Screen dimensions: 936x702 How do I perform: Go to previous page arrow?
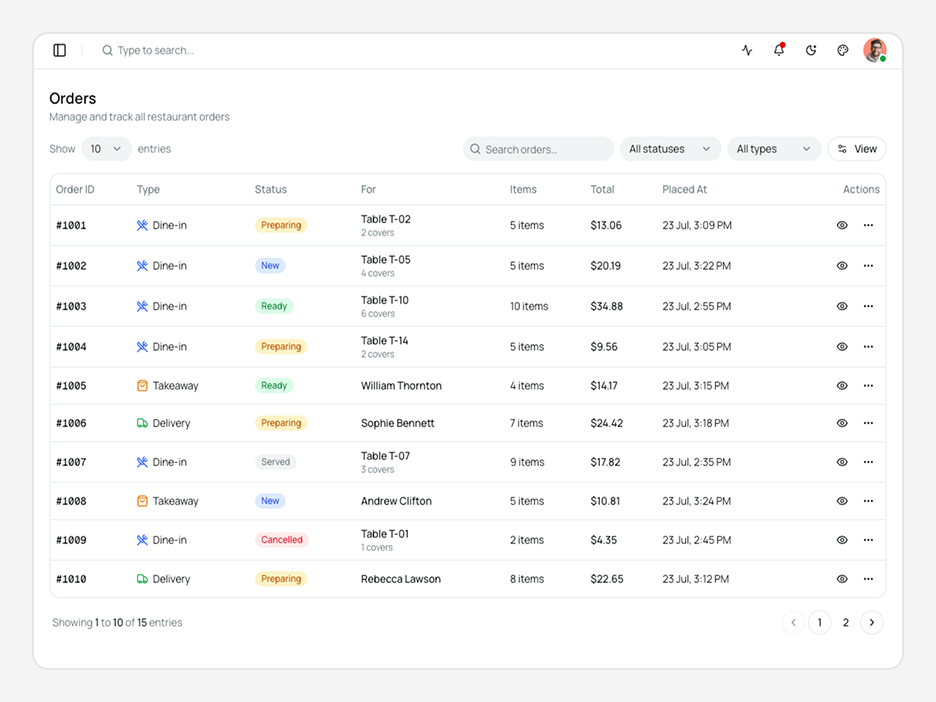[x=793, y=623]
